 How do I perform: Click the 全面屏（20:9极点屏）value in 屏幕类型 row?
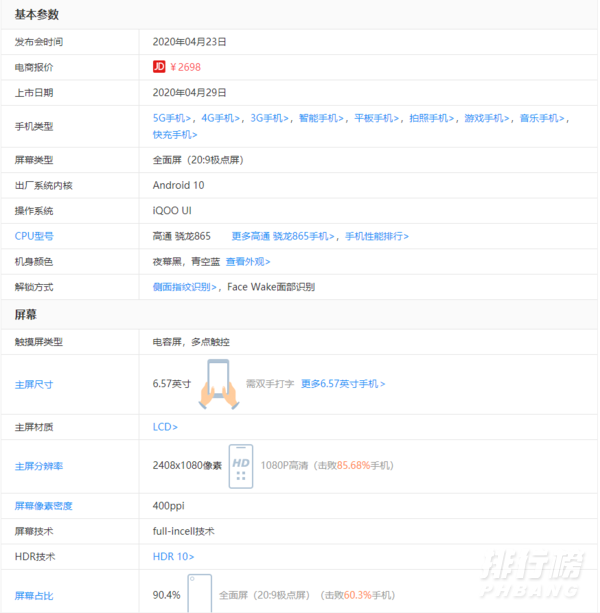[199, 160]
